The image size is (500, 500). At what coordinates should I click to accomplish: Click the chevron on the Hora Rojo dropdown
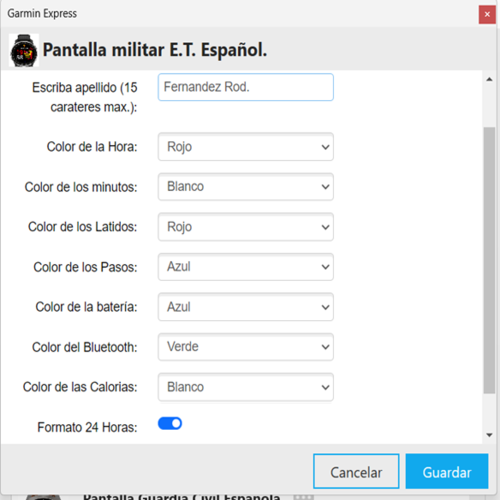[x=325, y=147]
